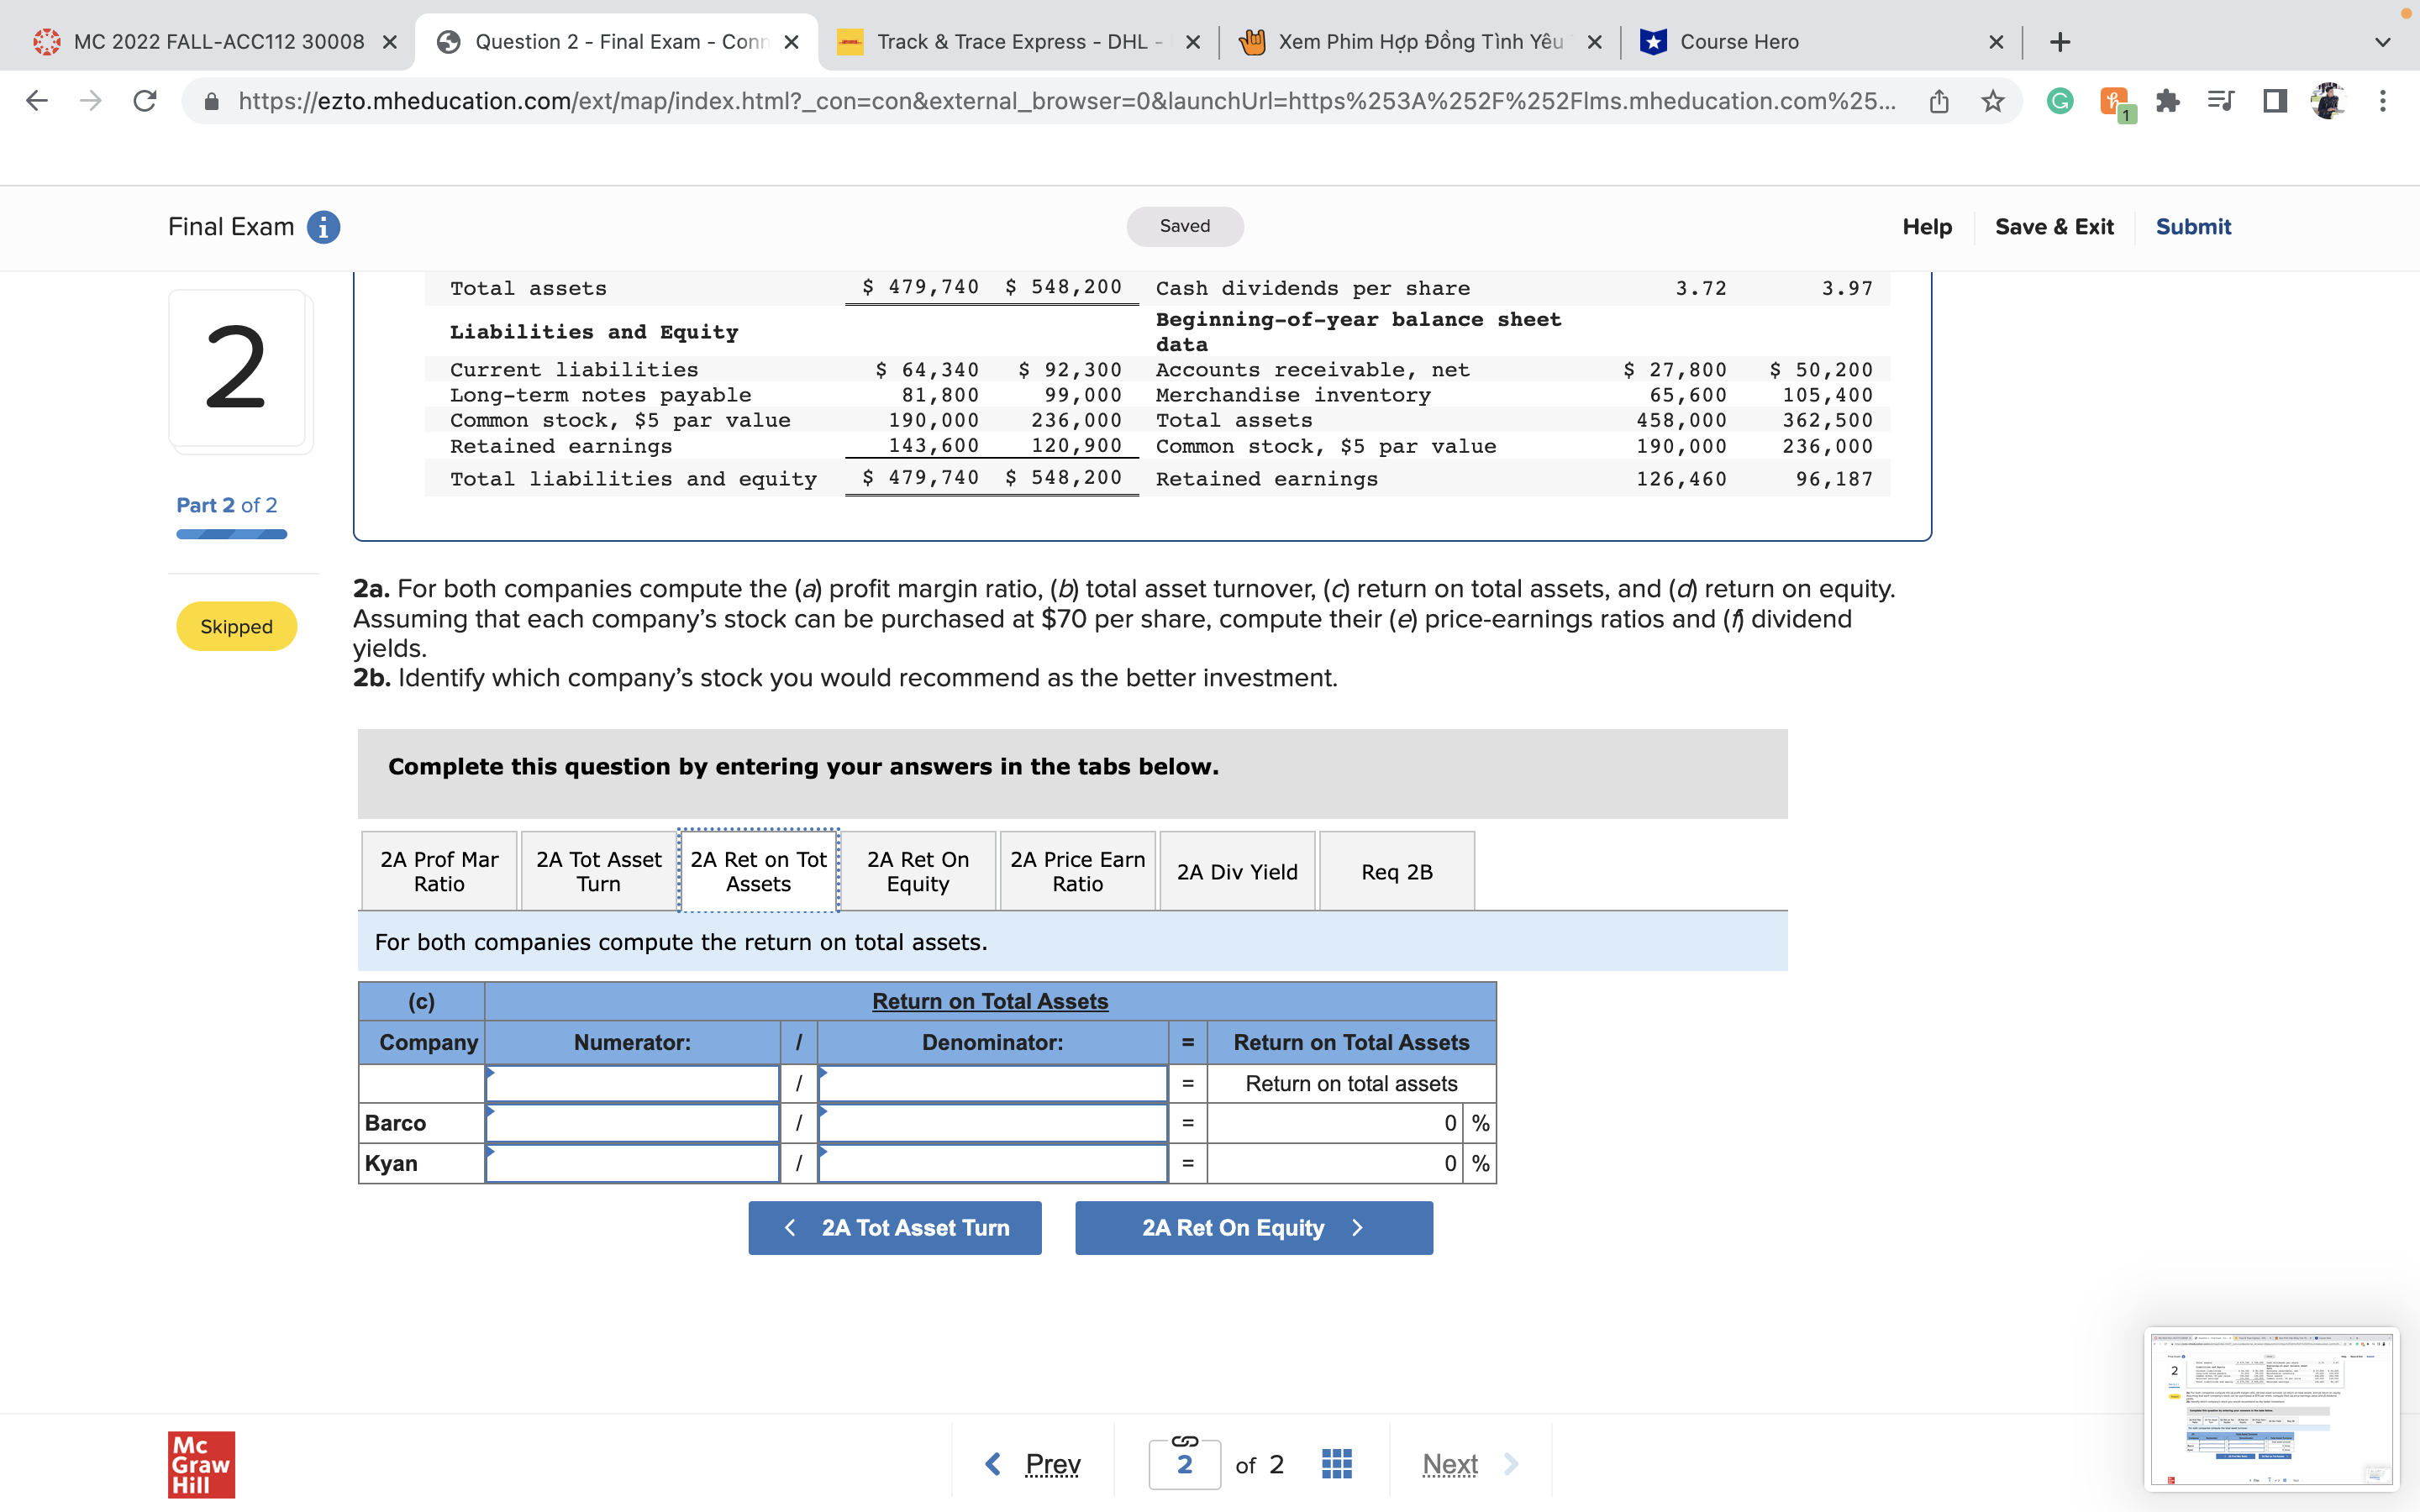Image resolution: width=2420 pixels, height=1512 pixels.
Task: Bookmark page with the star icon
Action: 1992,101
